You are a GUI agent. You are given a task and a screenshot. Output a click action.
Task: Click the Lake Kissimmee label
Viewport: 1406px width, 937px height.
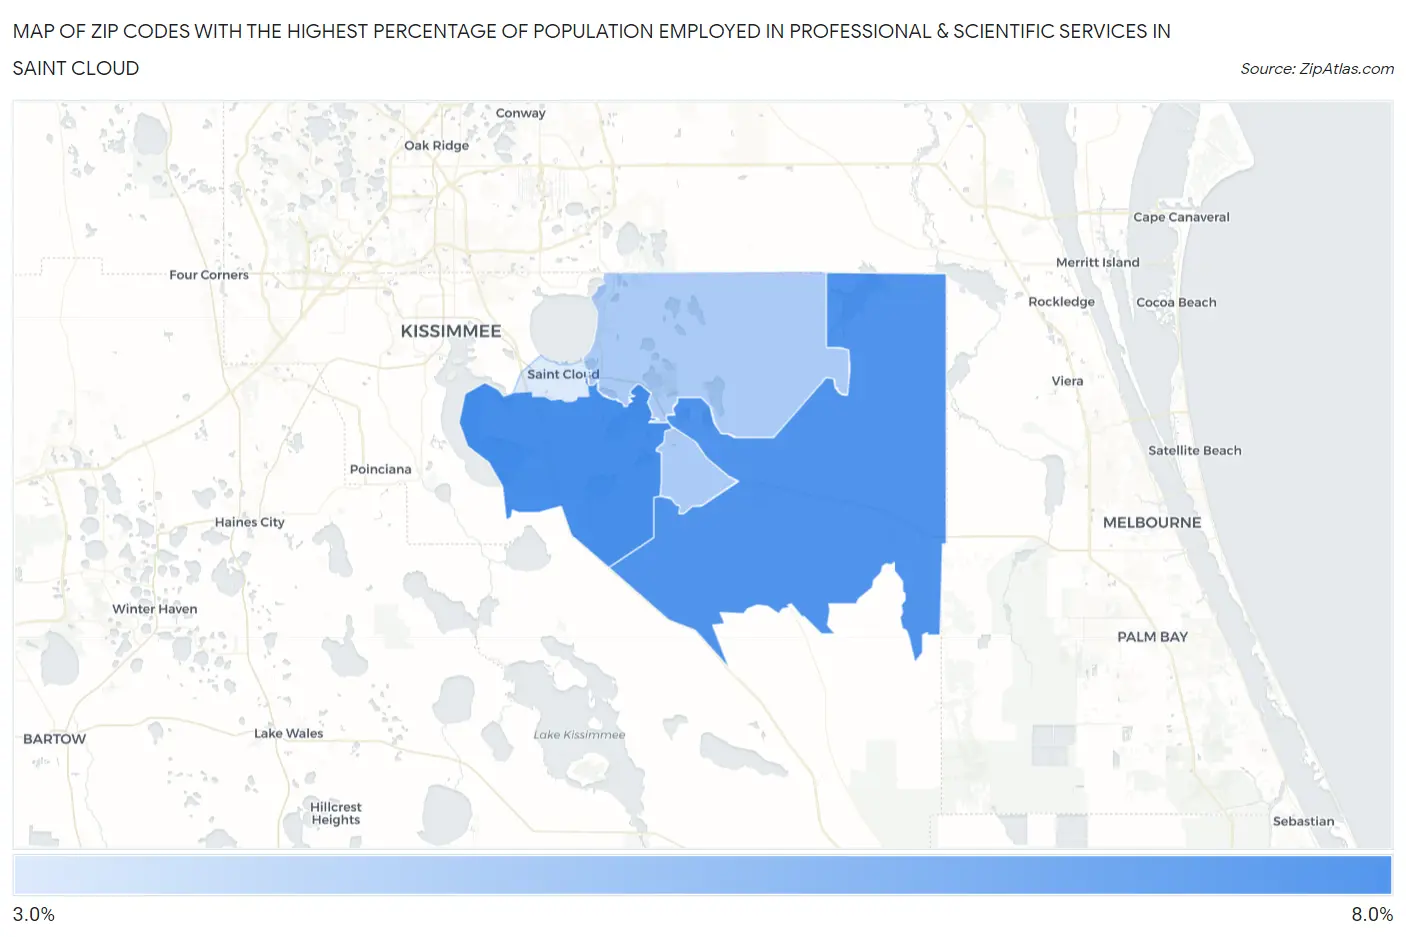pyautogui.click(x=579, y=735)
